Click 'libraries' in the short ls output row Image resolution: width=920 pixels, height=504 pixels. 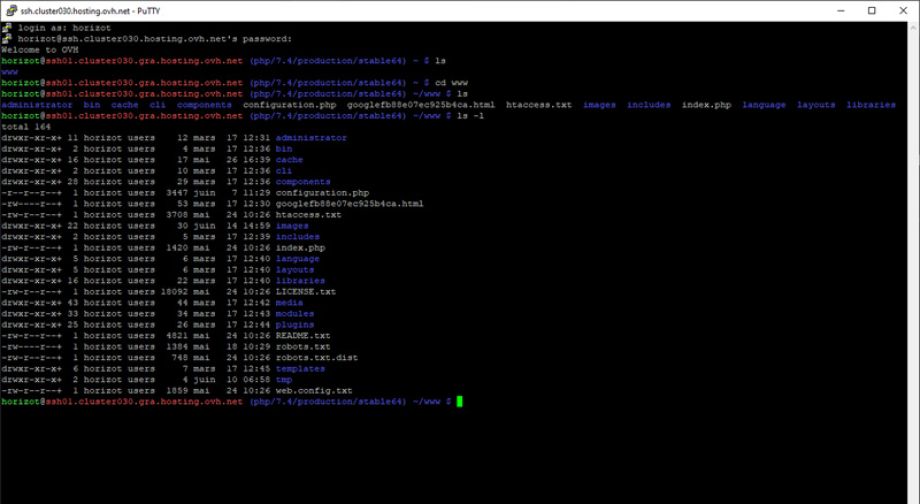[x=871, y=105]
